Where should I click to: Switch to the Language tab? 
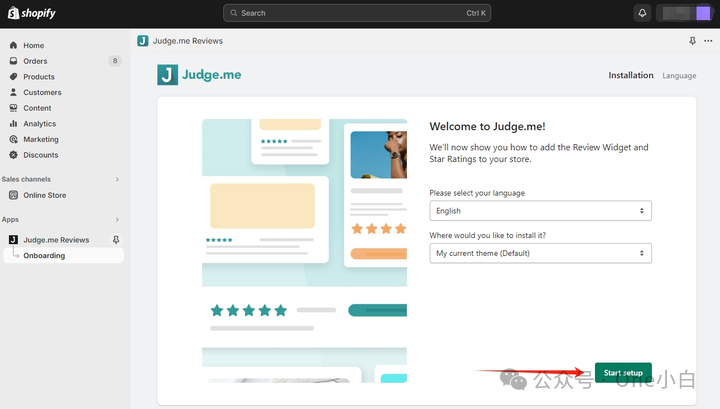[x=679, y=76]
